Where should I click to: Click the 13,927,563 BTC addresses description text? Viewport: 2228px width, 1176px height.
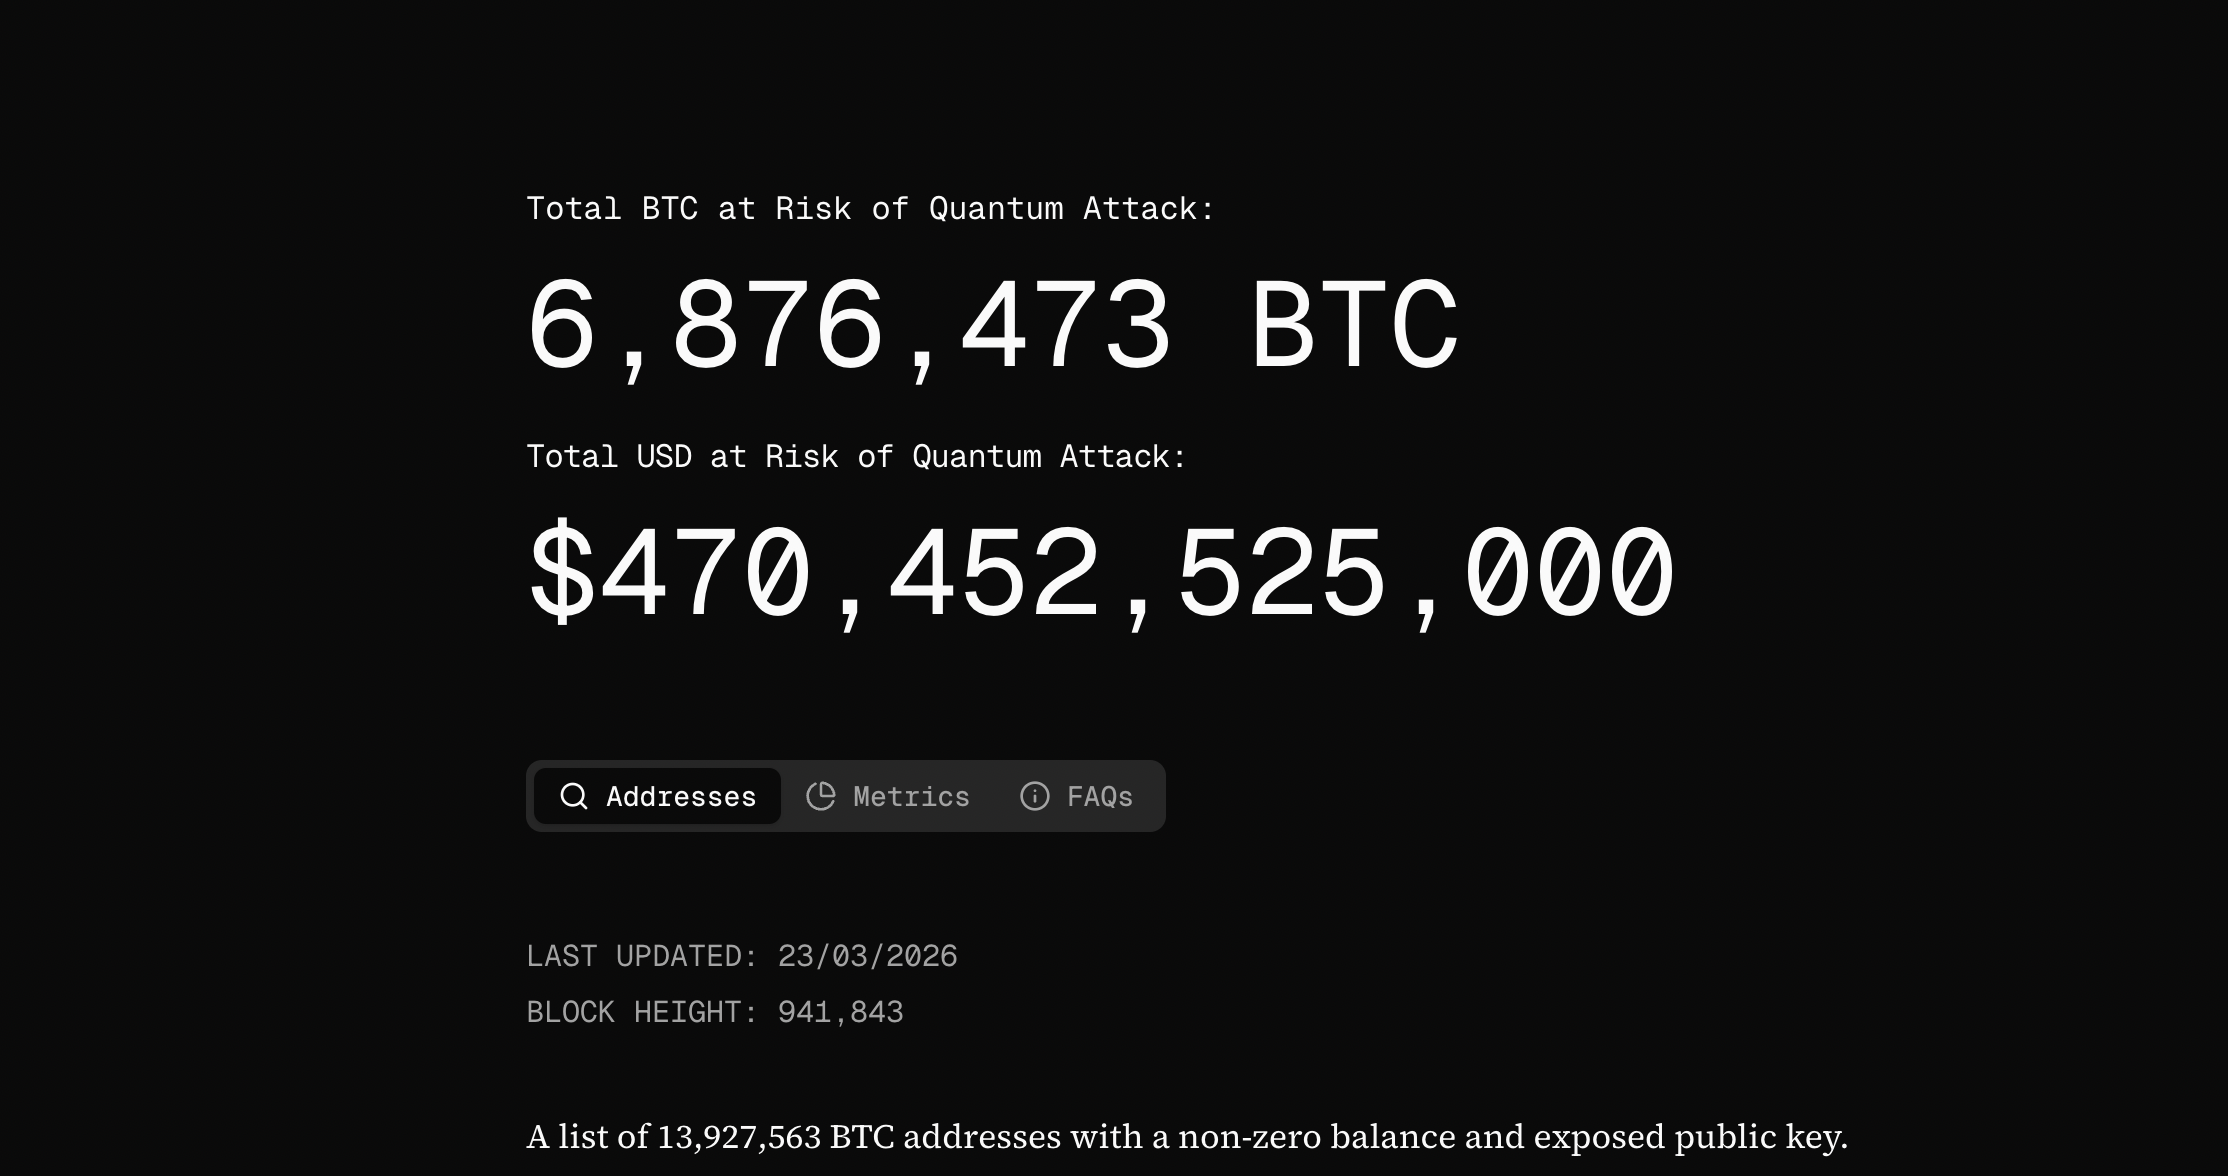coord(1188,1137)
